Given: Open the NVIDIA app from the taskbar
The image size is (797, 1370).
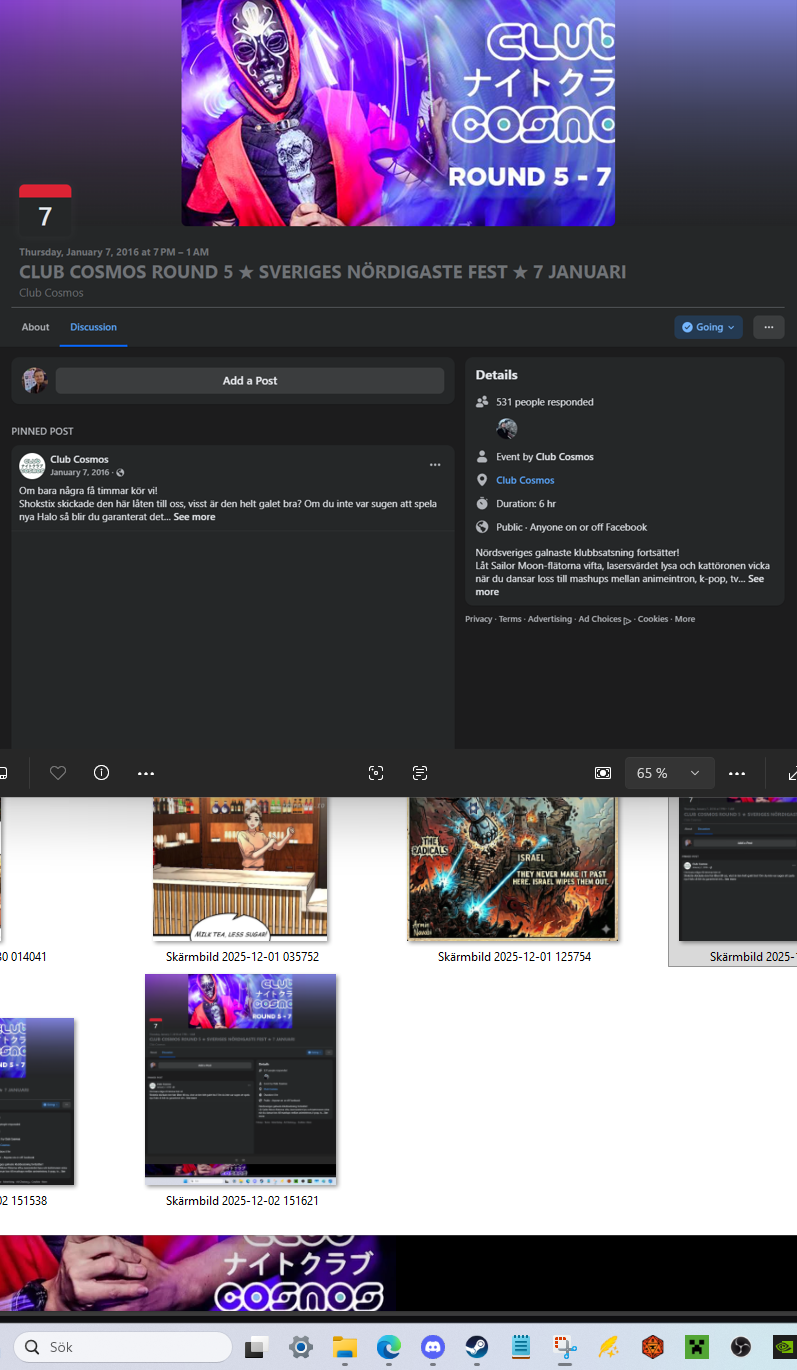Looking at the screenshot, I should pyautogui.click(x=783, y=1347).
